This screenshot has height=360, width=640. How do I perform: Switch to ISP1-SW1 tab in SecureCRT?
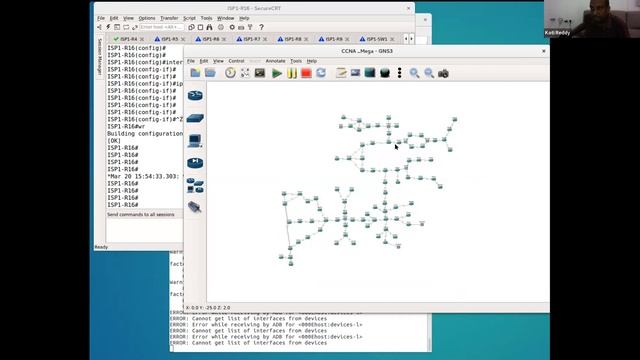(376, 39)
